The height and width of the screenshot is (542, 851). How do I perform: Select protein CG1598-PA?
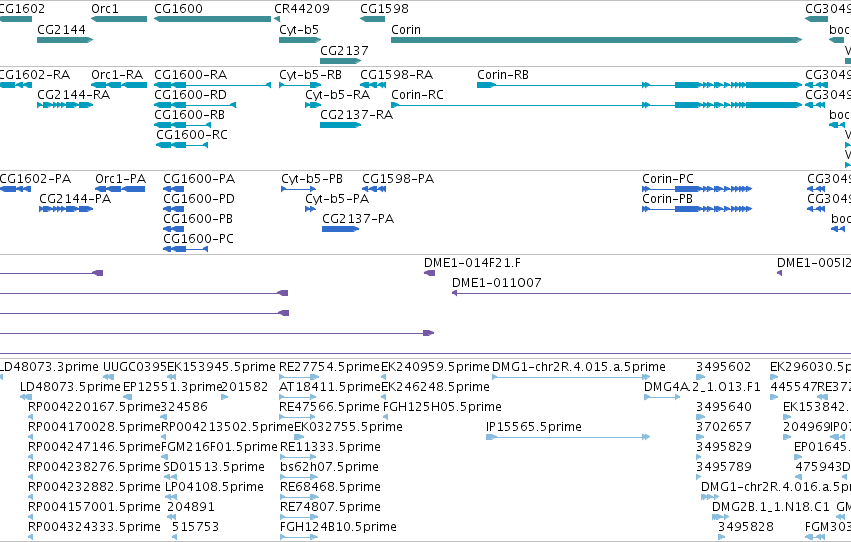(x=398, y=179)
